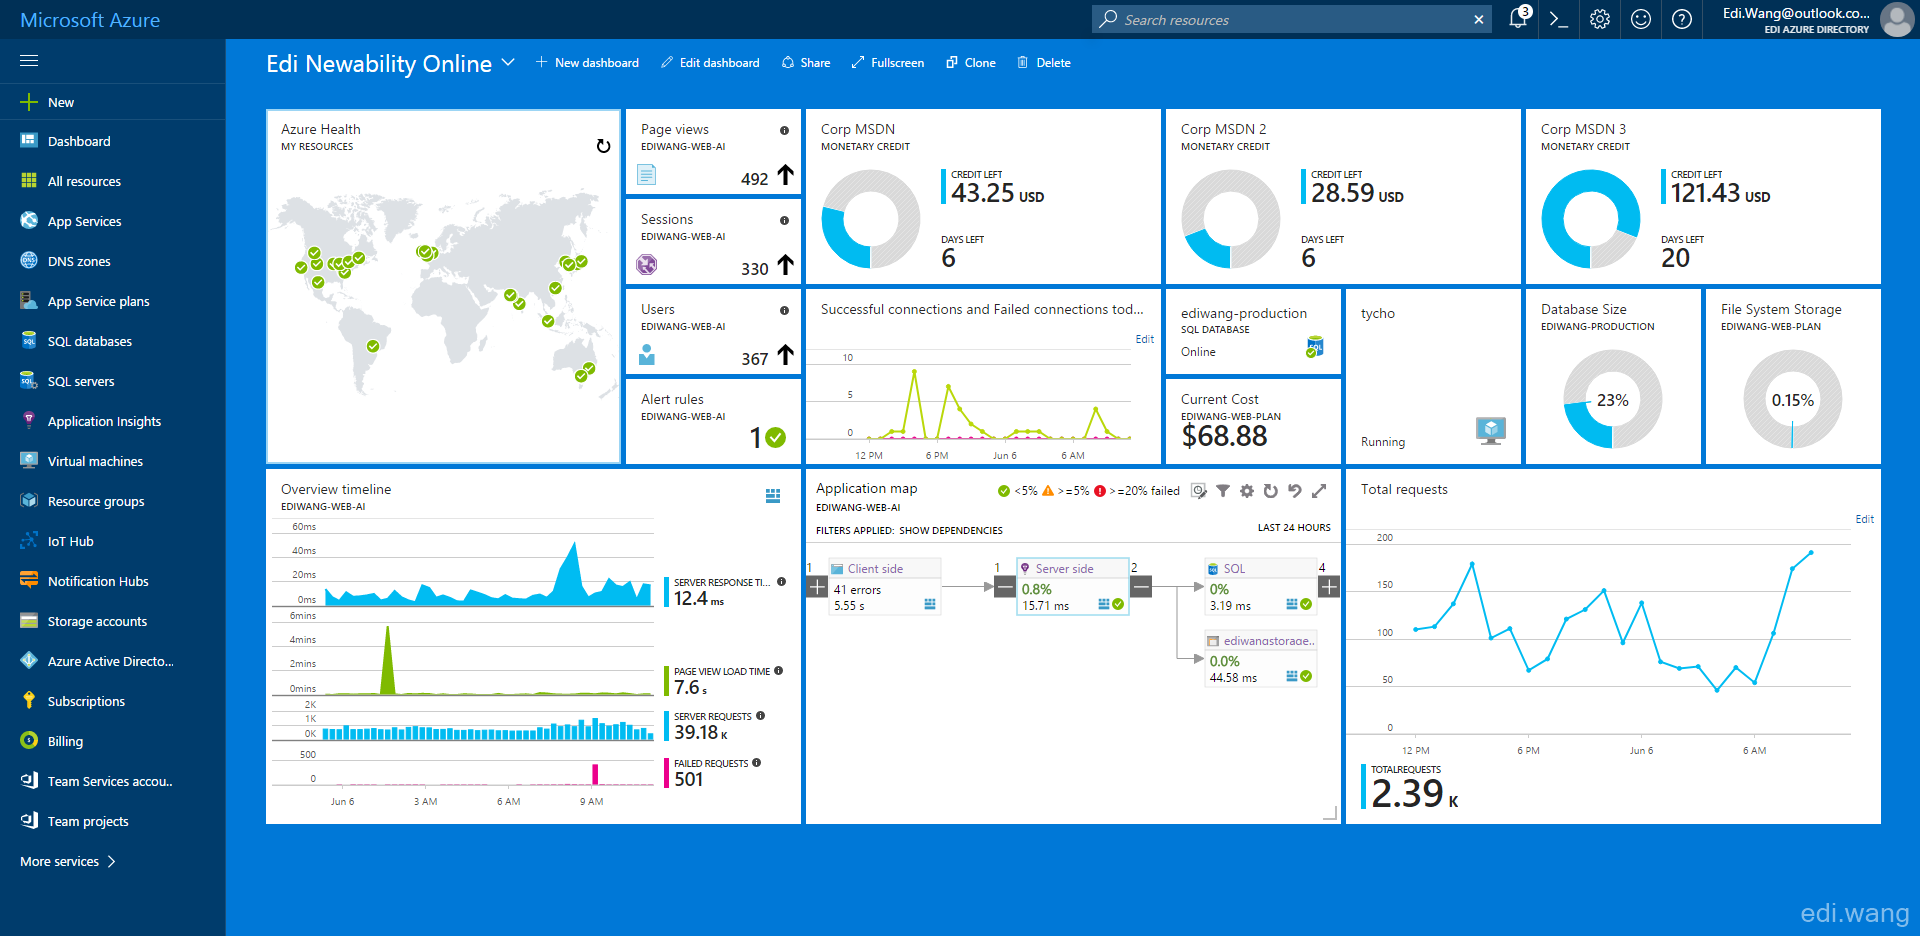Viewport: 1920px width, 936px height.
Task: Click the Azure Active Directory diamond icon
Action: point(29,660)
